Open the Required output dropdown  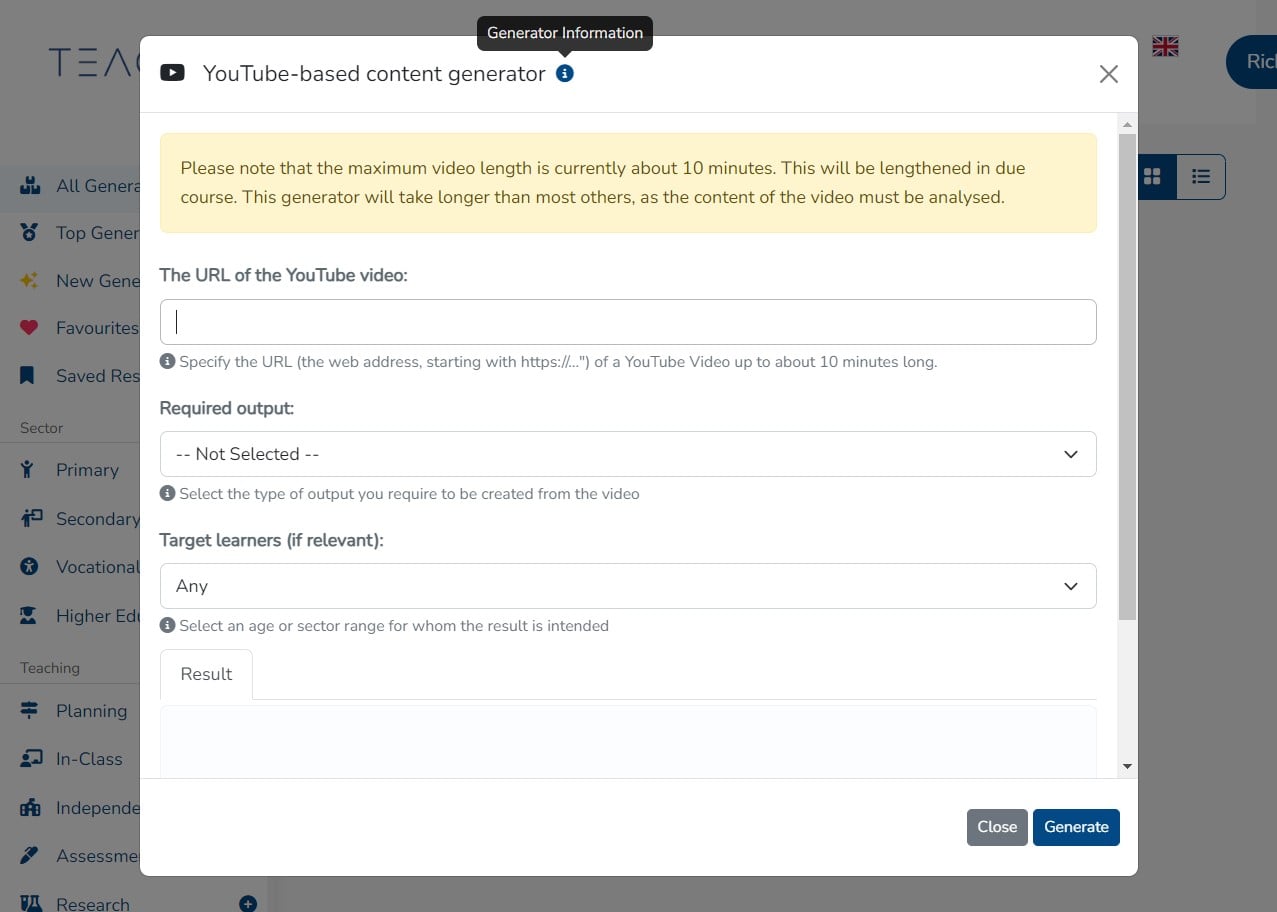(x=627, y=454)
